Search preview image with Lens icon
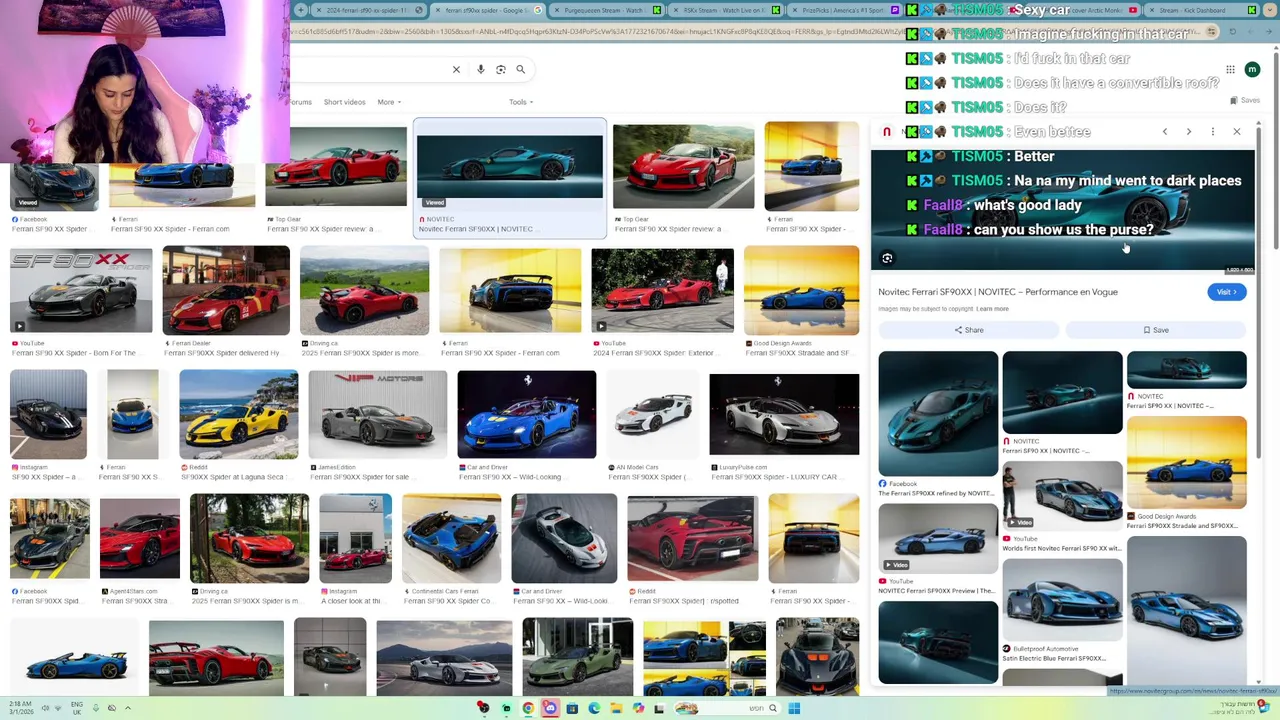1280x720 pixels. point(887,259)
